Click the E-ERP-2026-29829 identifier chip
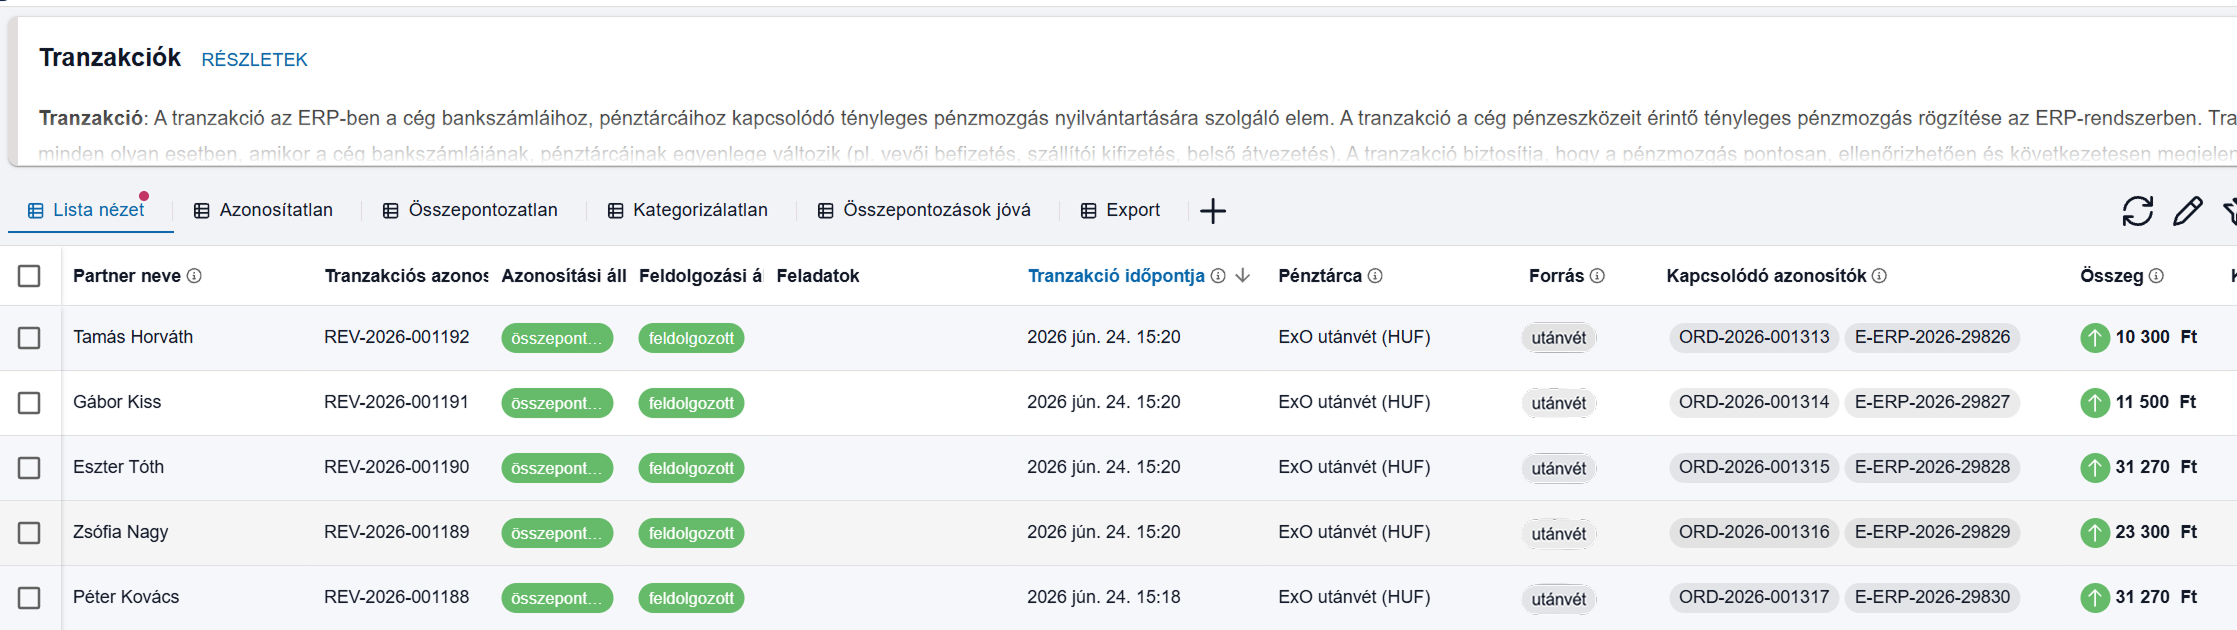2237x630 pixels. [1932, 532]
